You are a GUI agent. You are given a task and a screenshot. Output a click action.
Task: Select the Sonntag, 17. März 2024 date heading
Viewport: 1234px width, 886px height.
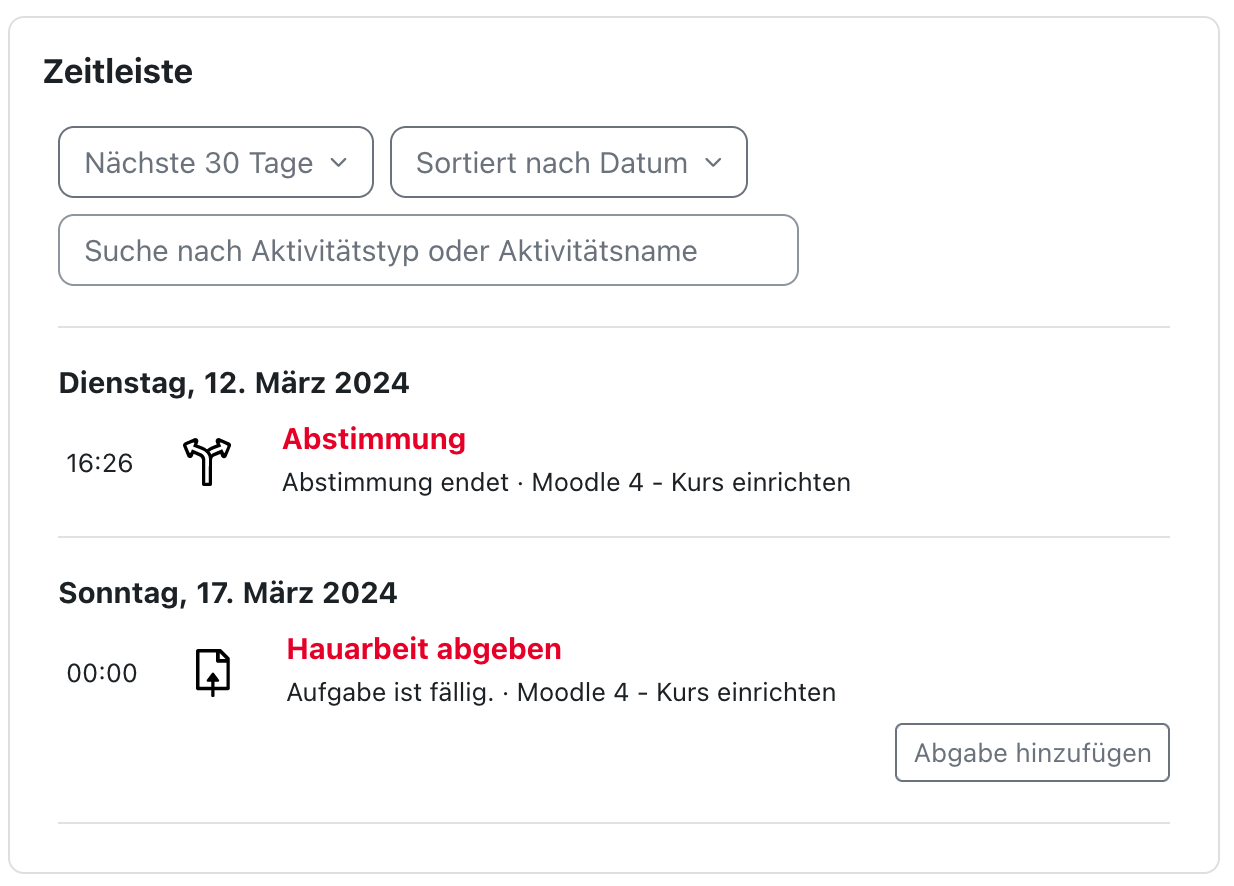(228, 593)
